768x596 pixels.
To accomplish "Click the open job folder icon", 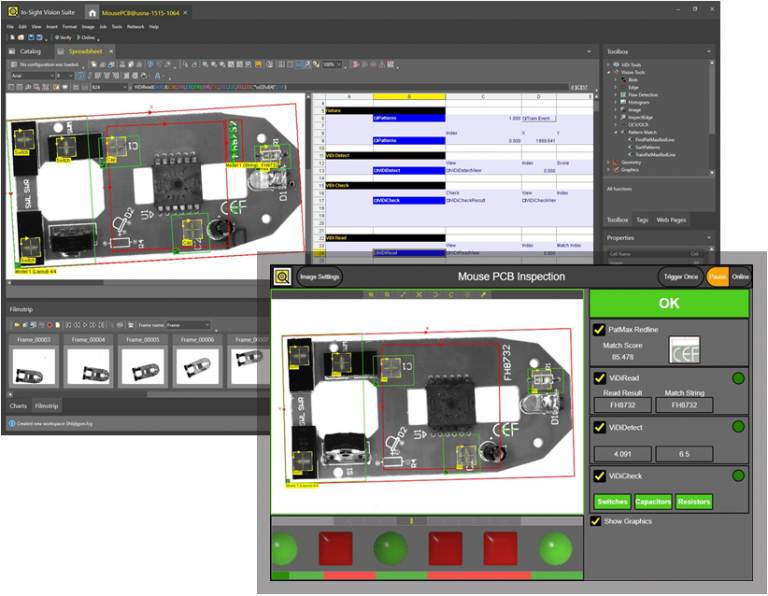I will pyautogui.click(x=21, y=37).
